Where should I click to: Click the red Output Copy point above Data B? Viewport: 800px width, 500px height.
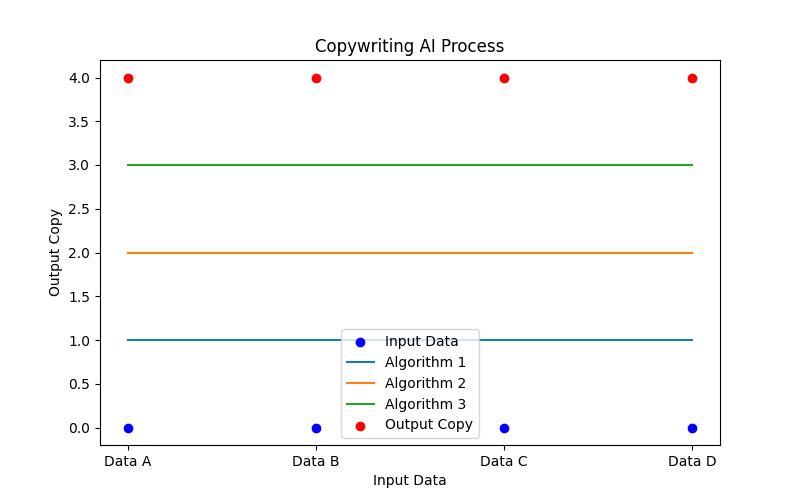316,78
